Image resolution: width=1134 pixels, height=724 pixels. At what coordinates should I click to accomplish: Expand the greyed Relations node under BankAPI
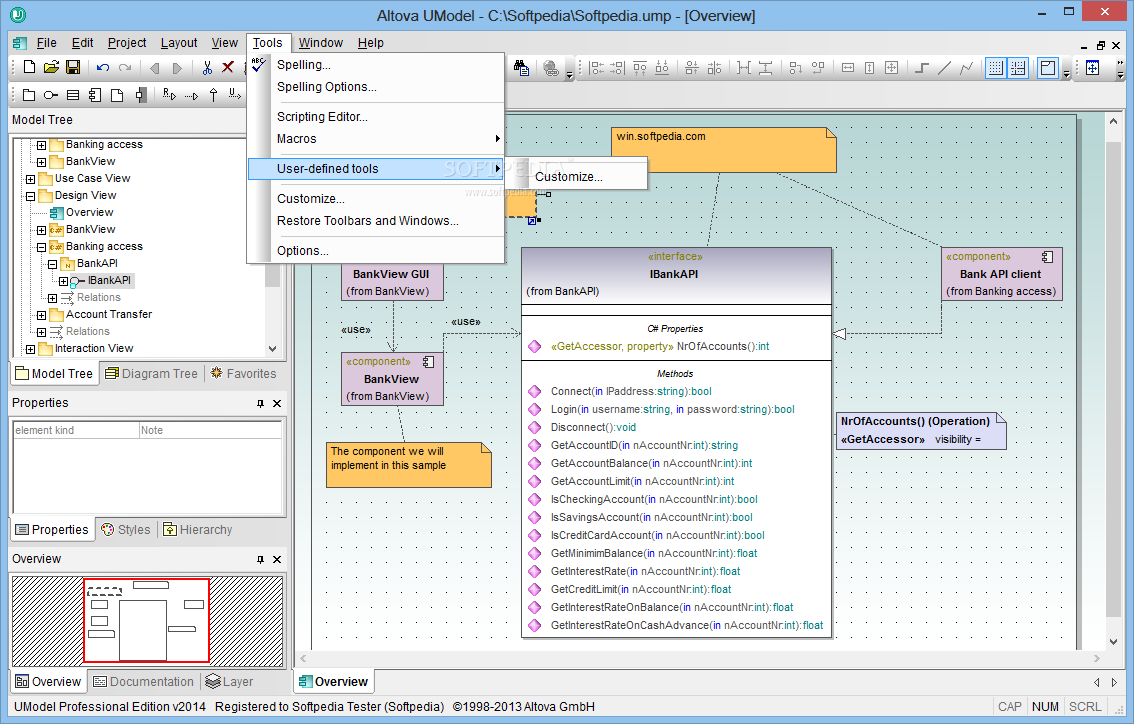coord(52,298)
